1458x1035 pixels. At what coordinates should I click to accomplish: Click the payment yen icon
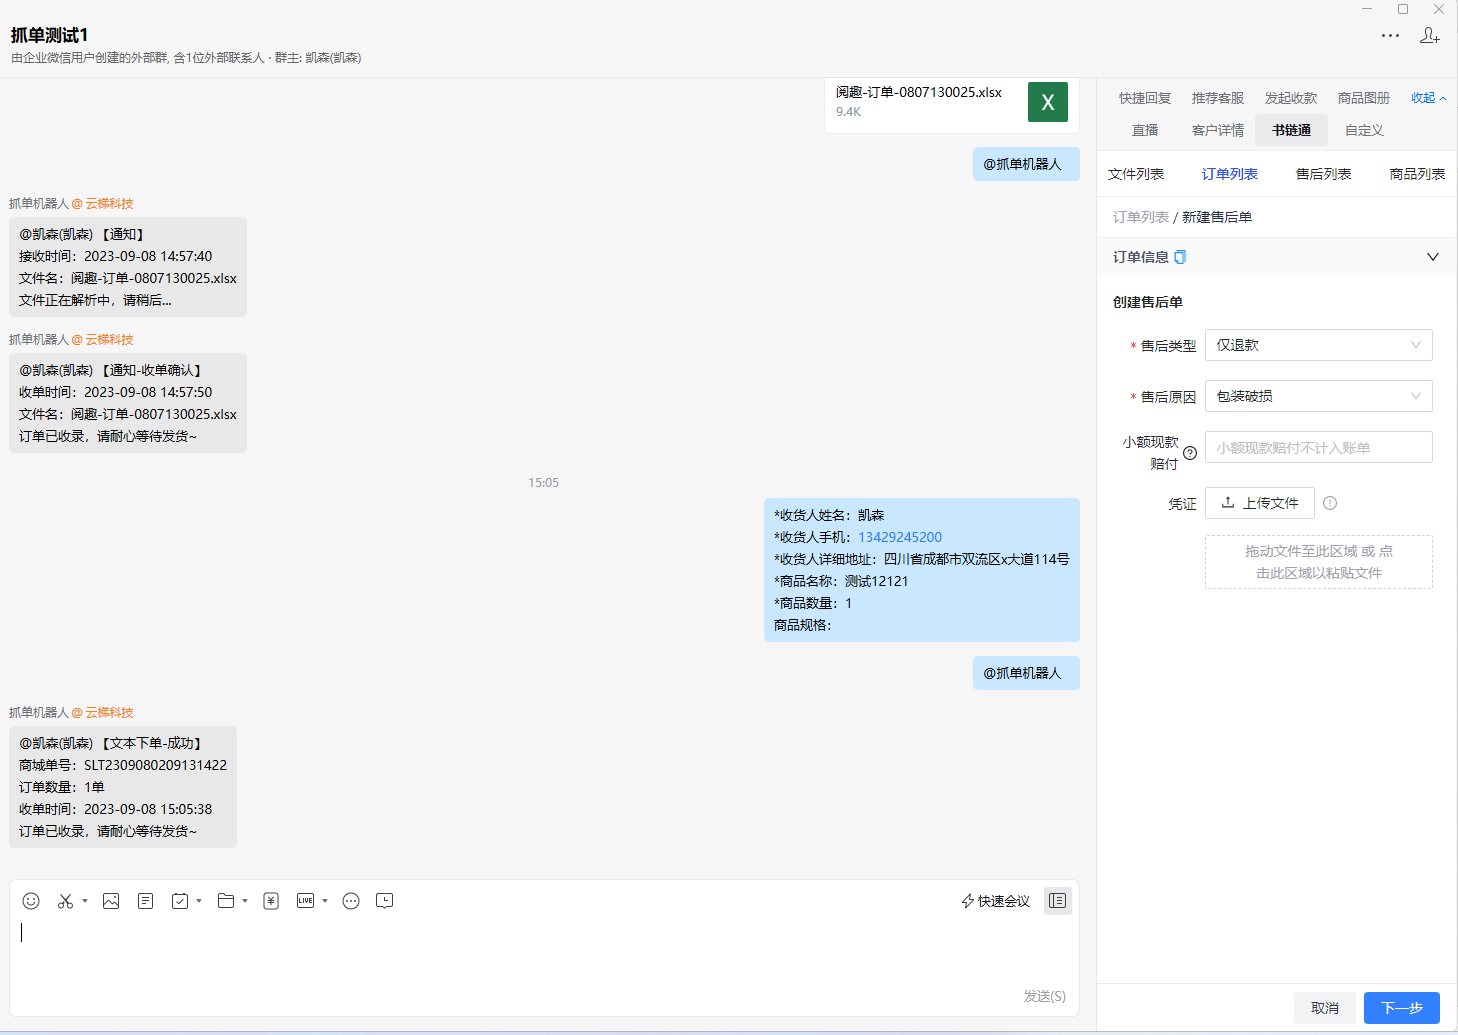click(271, 901)
